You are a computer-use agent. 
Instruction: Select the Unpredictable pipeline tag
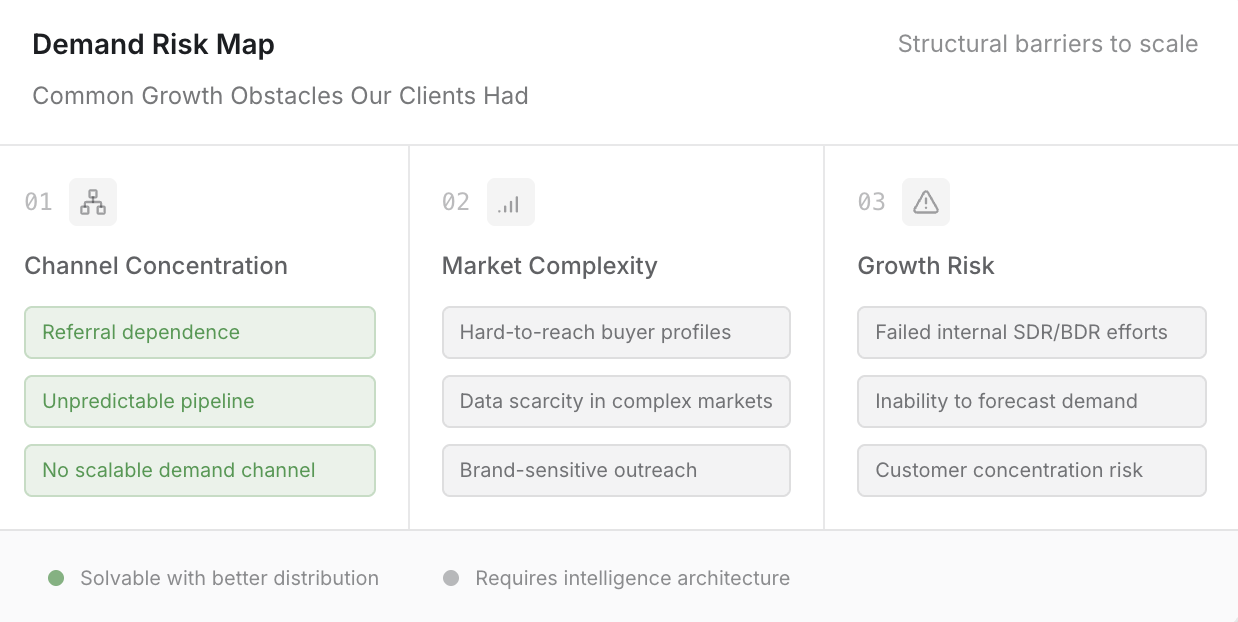[x=200, y=401]
